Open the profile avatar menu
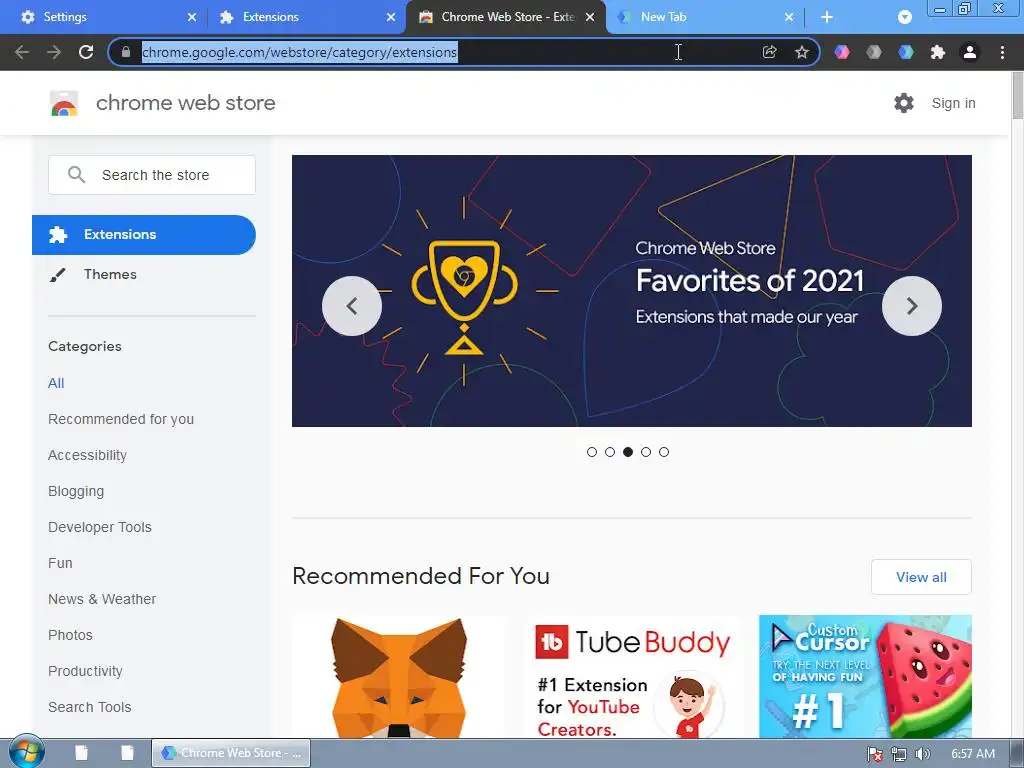 coord(970,52)
